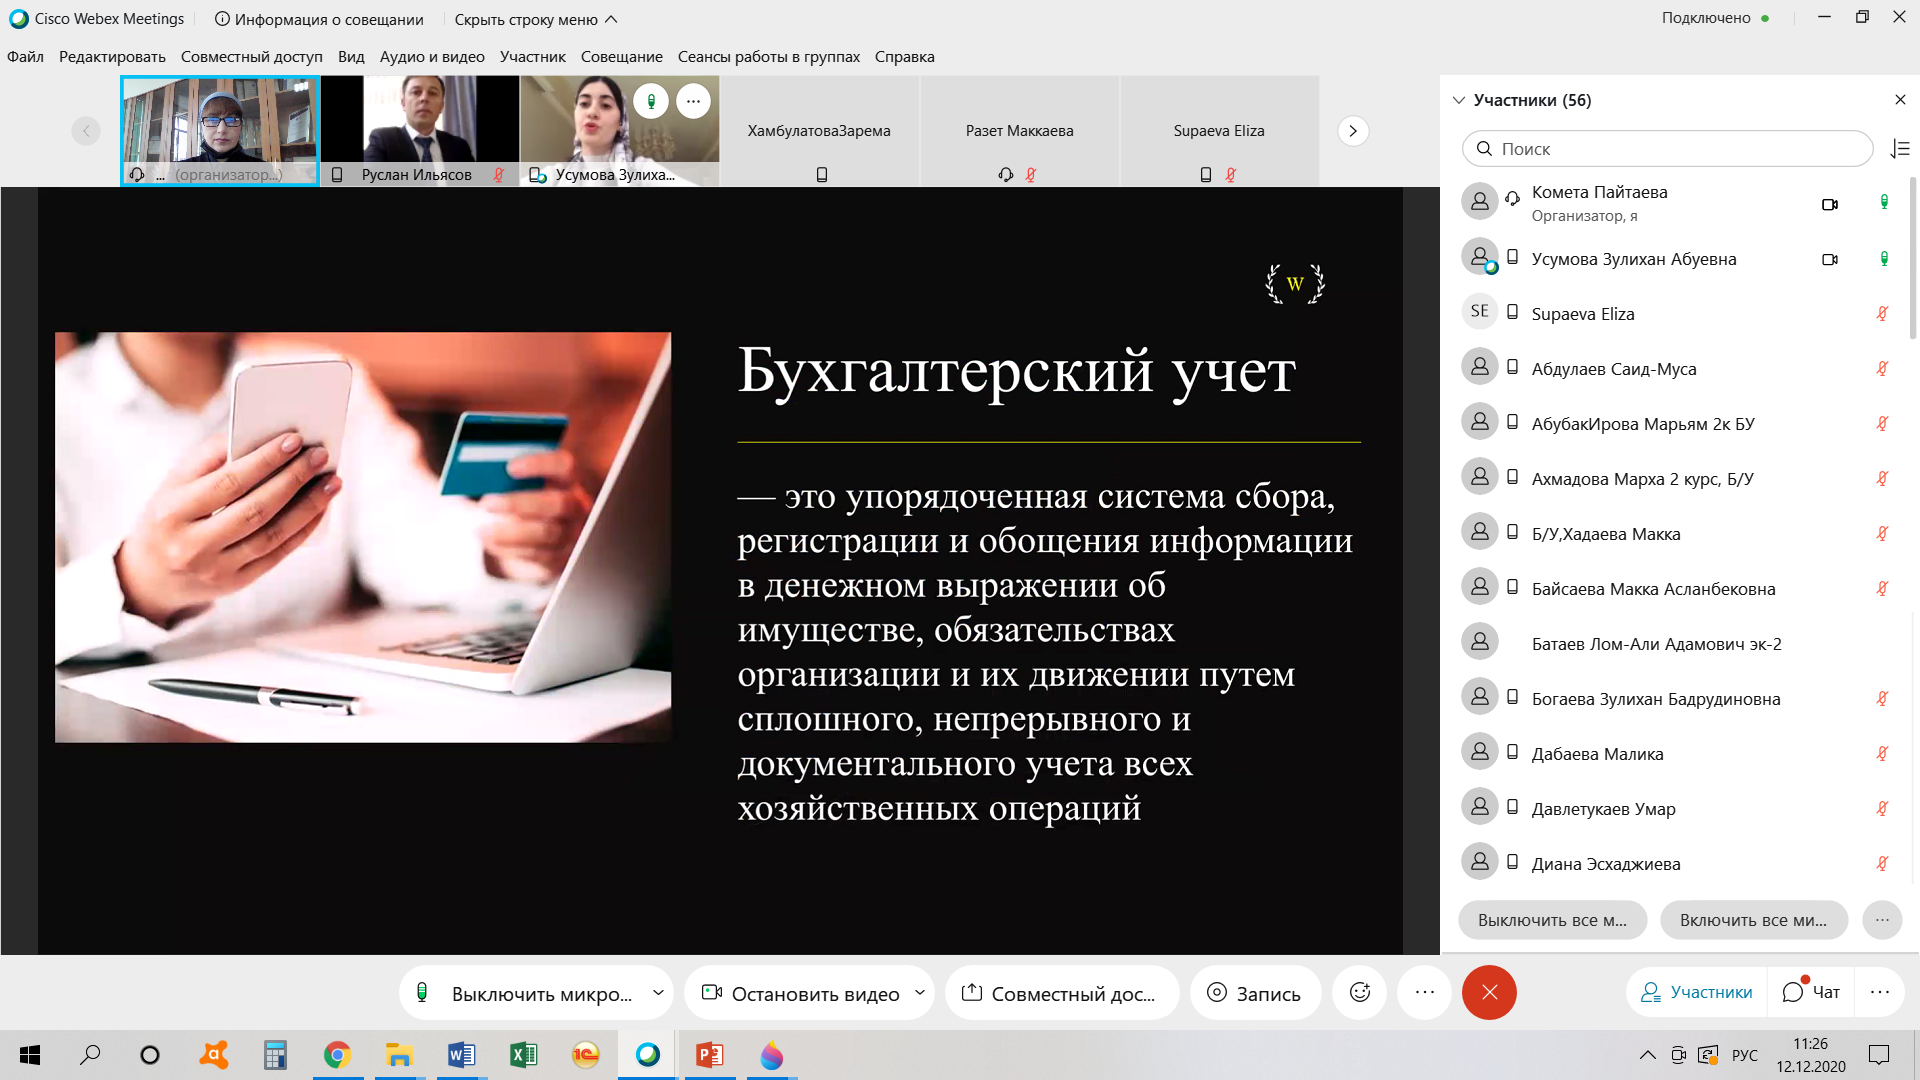Screen dimensions: 1920x1080
Task: Open Microsoft Excel from taskbar
Action: (x=524, y=1055)
